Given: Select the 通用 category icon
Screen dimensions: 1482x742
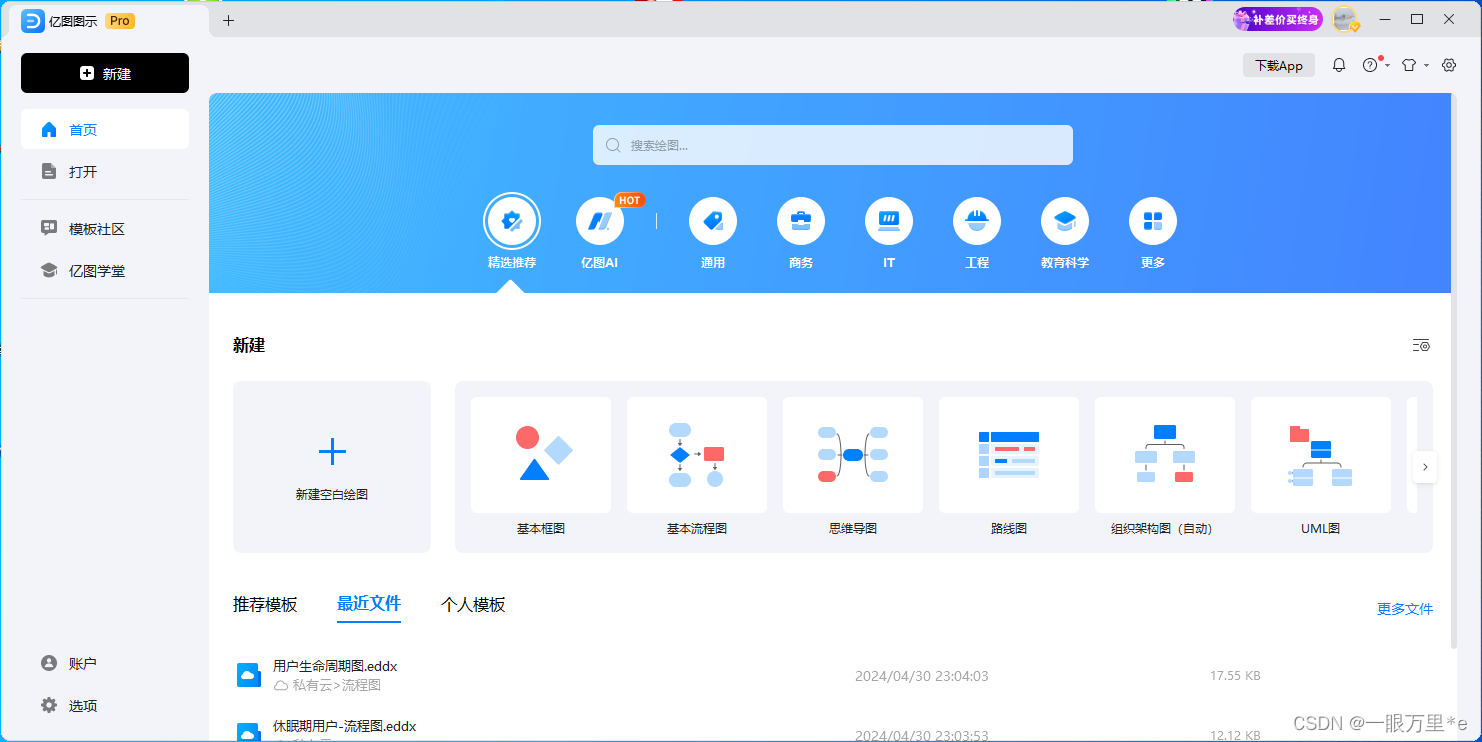Looking at the screenshot, I should [x=713, y=221].
